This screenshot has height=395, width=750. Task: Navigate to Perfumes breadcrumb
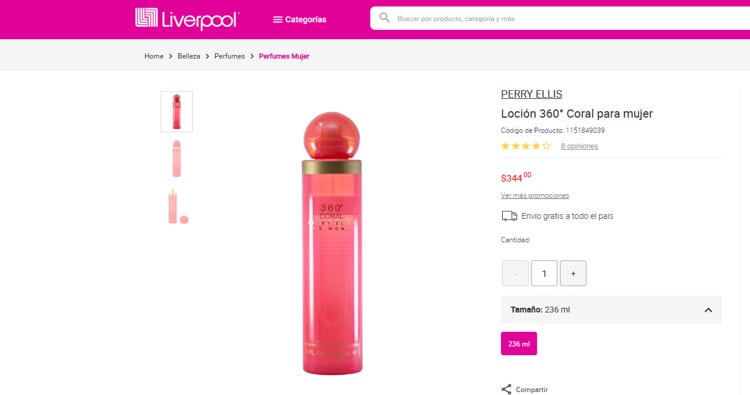230,56
